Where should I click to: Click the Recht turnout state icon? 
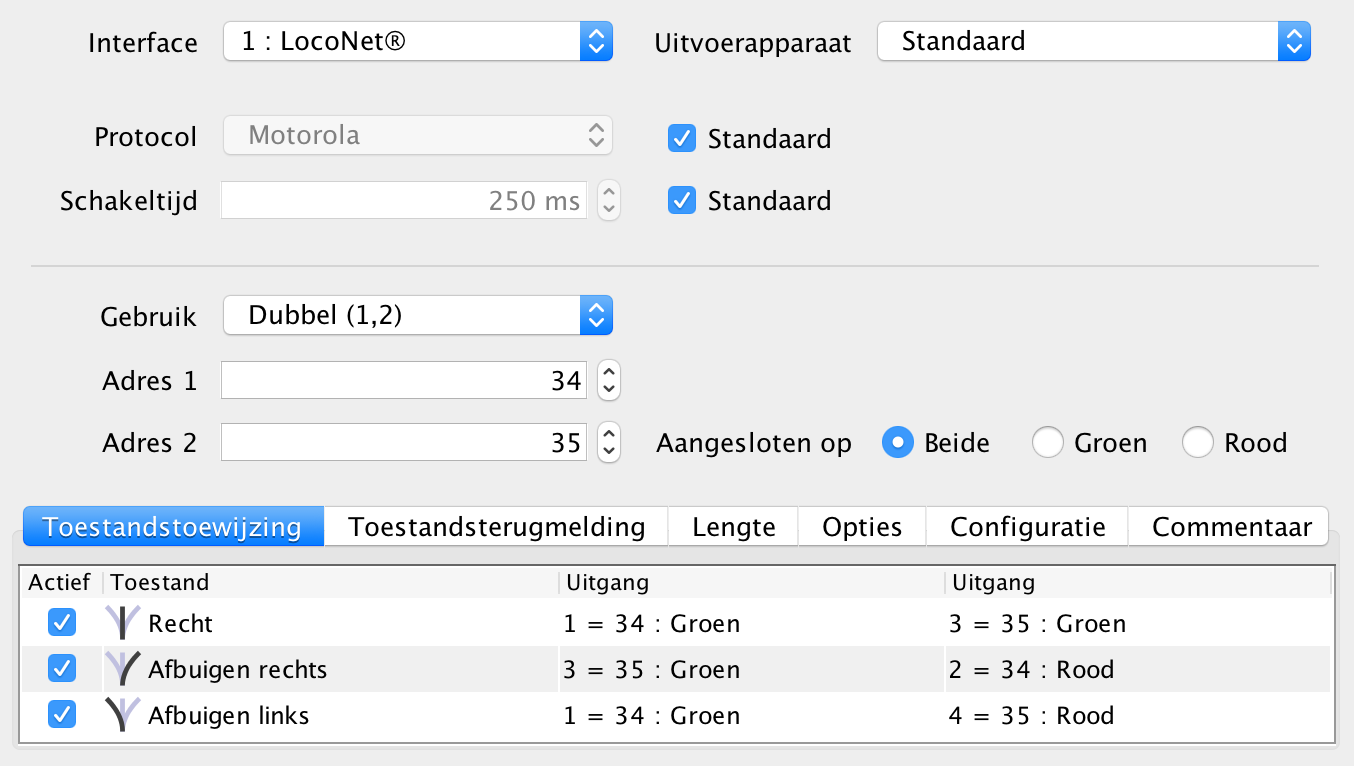[123, 623]
